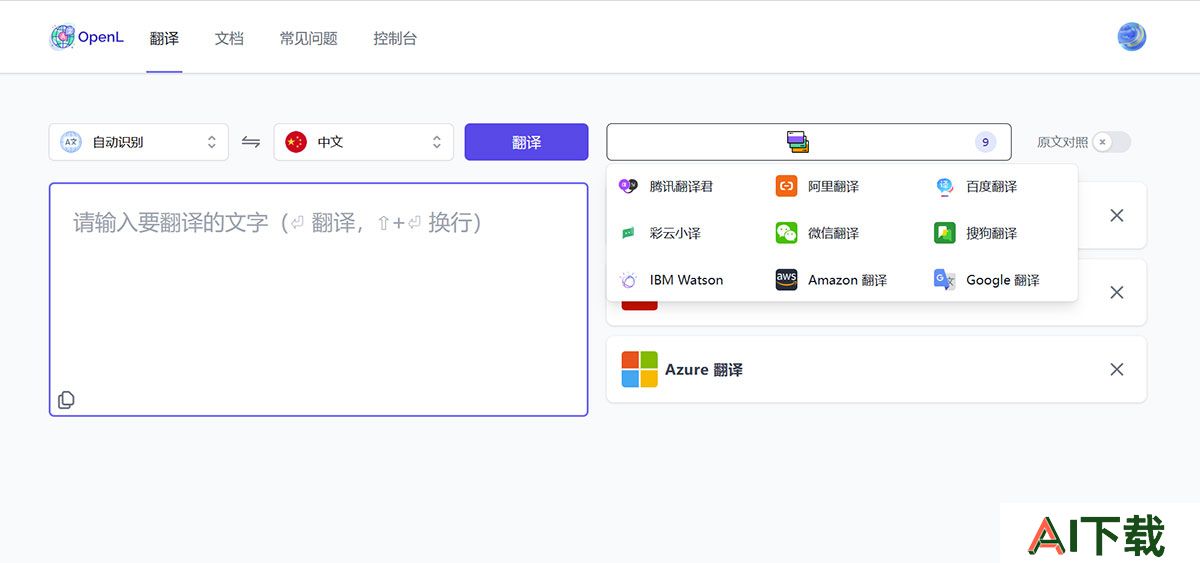Click the 阿里翻译 orange logo icon
This screenshot has height=563, width=1200.
(786, 186)
